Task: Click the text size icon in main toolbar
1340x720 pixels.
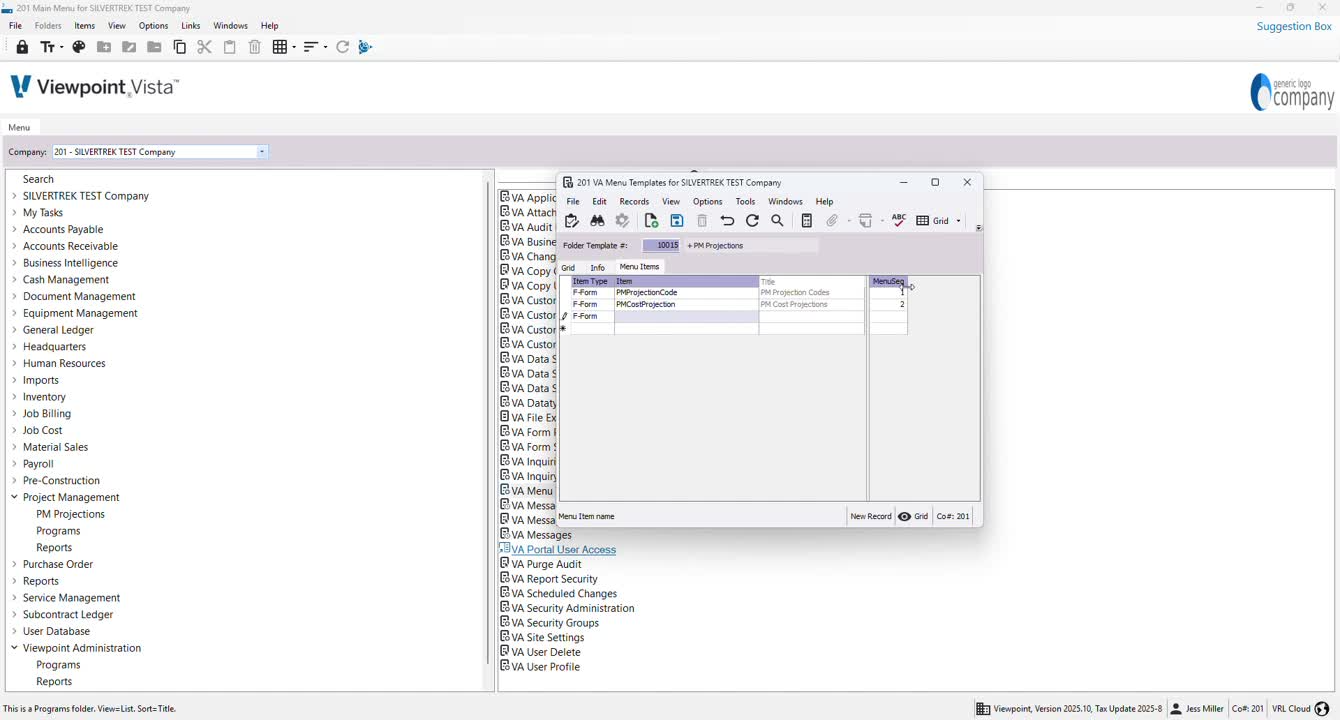Action: 47,47
